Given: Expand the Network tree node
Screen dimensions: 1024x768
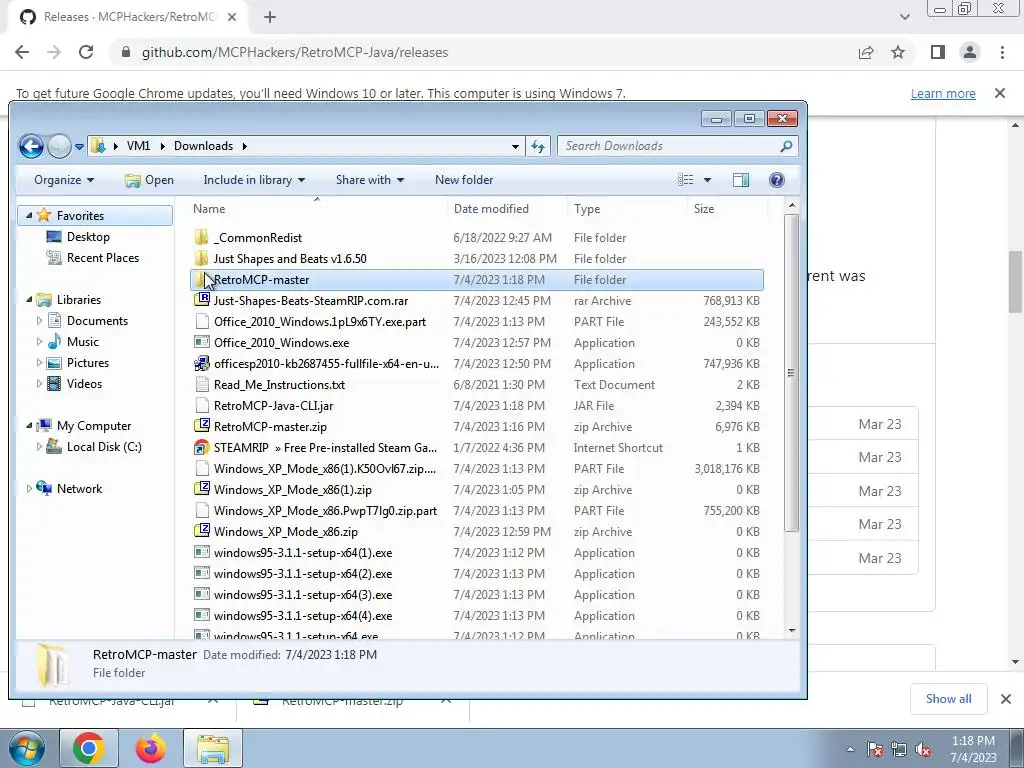Looking at the screenshot, I should click(x=29, y=488).
